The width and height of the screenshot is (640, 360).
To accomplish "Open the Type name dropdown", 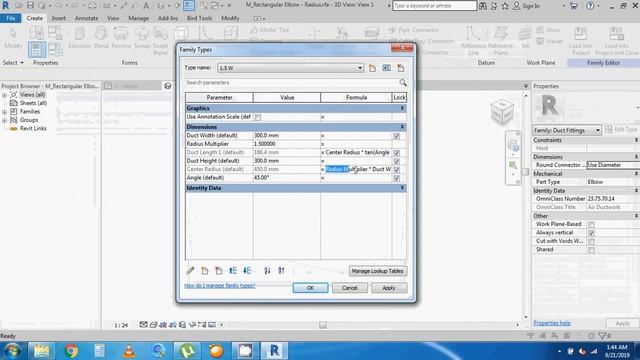I will pos(360,68).
